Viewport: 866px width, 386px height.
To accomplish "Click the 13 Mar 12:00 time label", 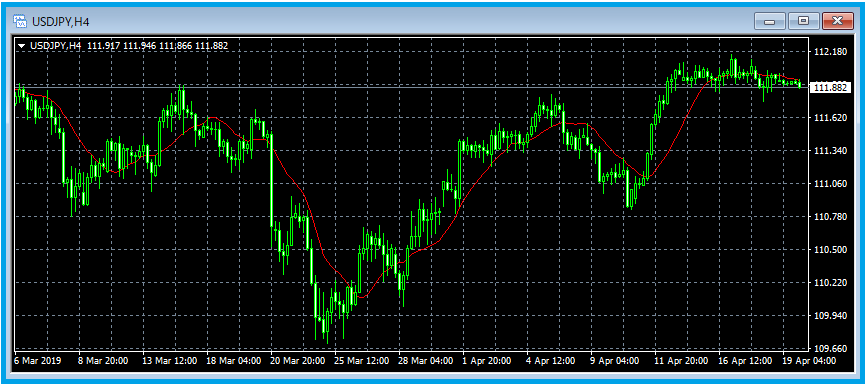I will click(x=169, y=361).
